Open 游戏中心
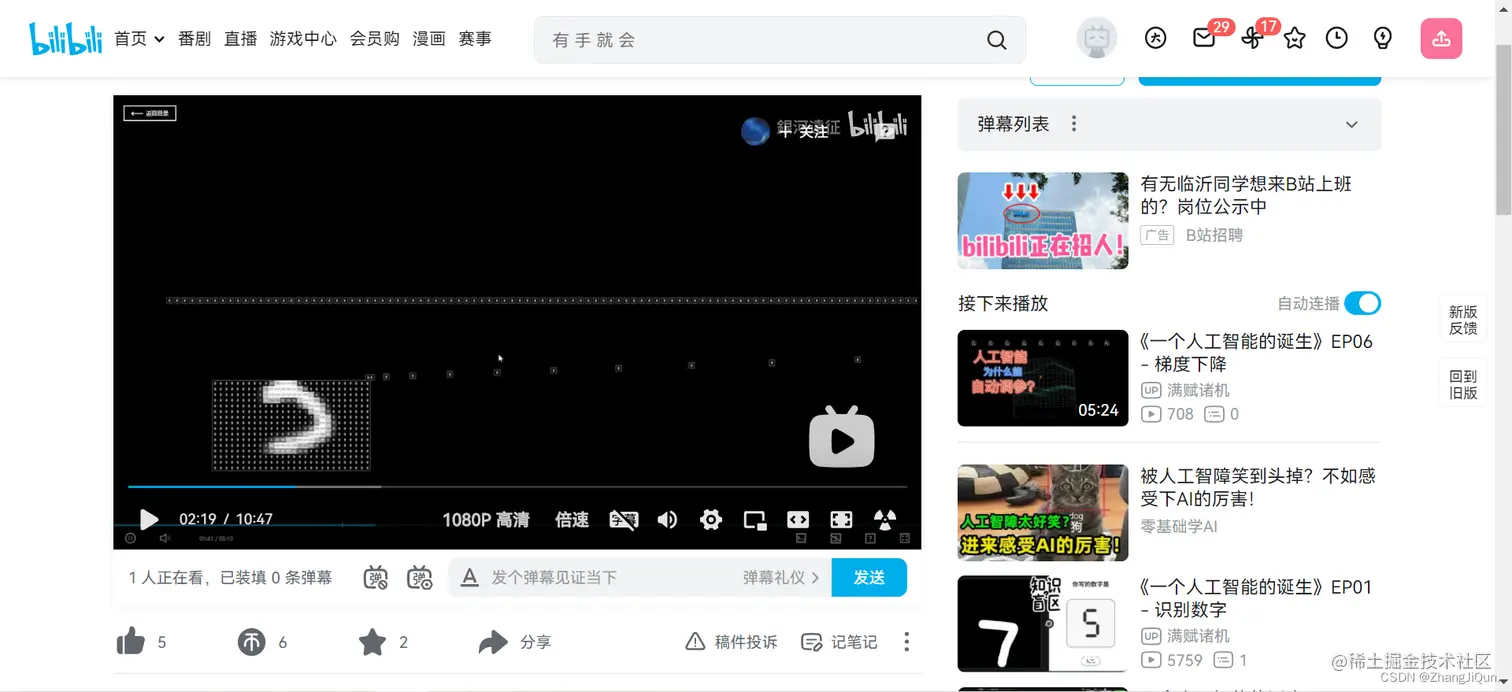 point(303,39)
